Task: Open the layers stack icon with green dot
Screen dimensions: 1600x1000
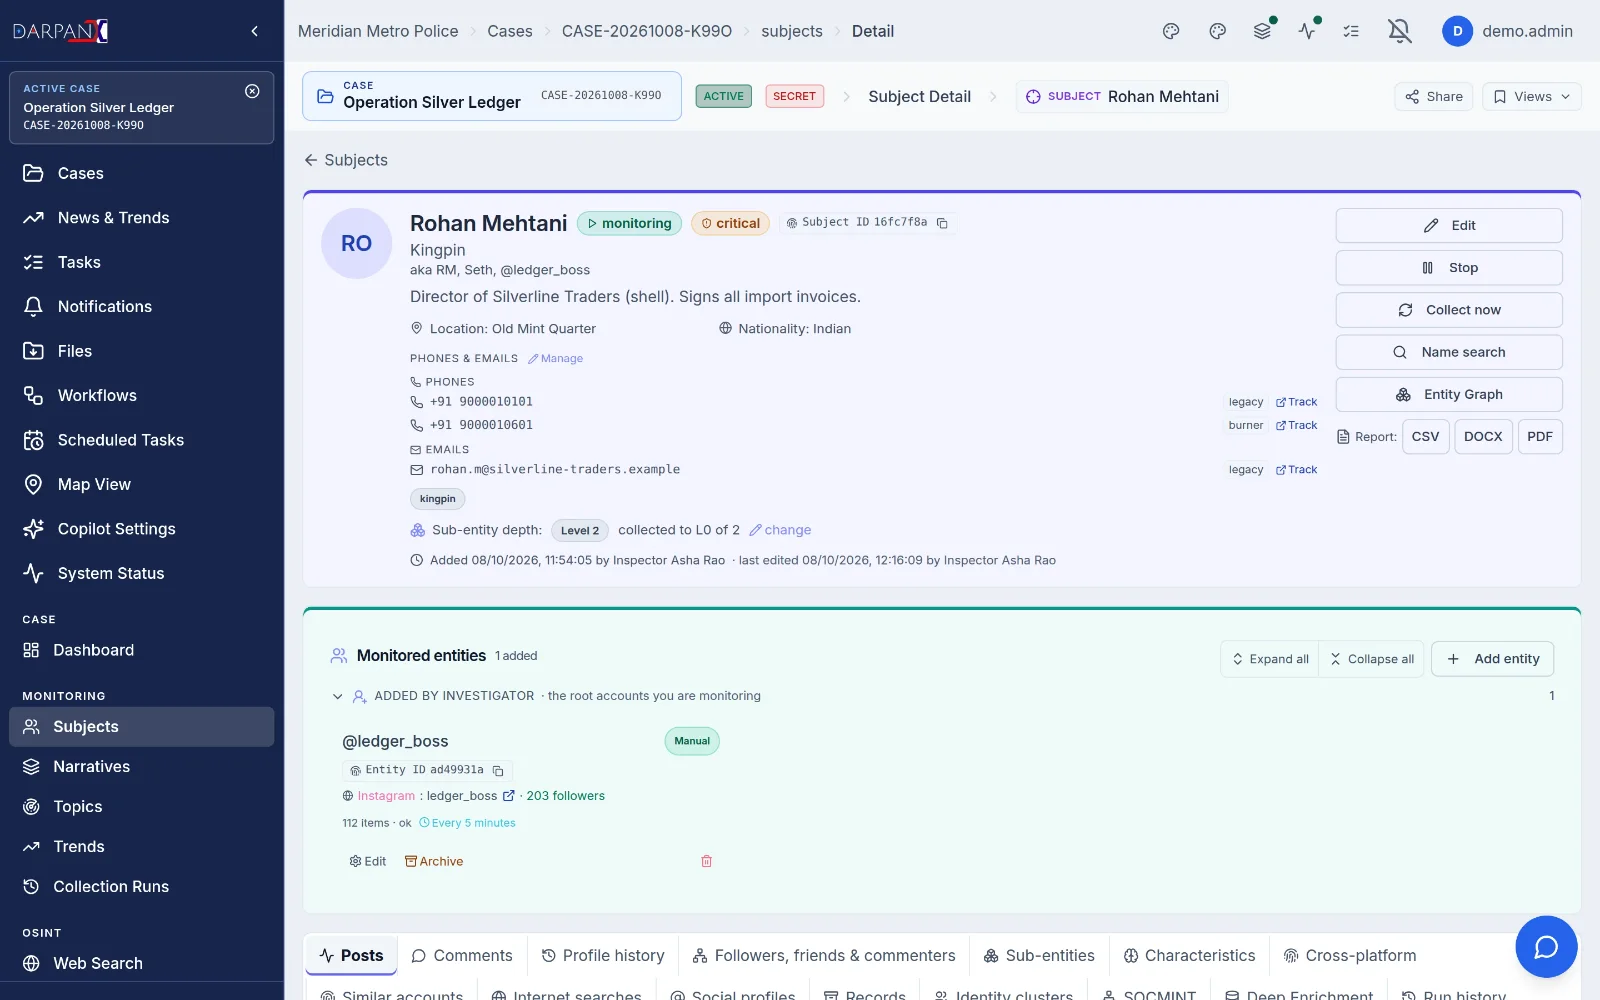Action: coord(1263,31)
